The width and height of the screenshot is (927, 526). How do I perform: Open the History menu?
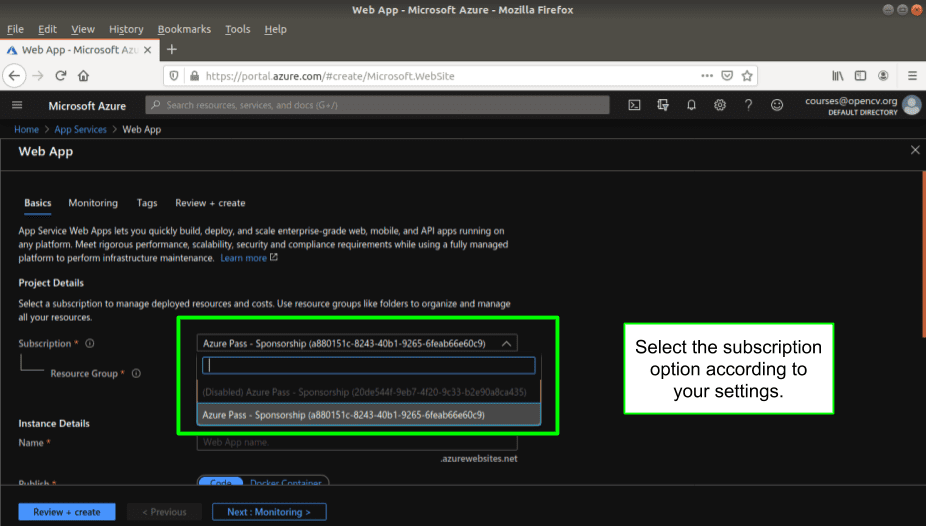[x=126, y=29]
